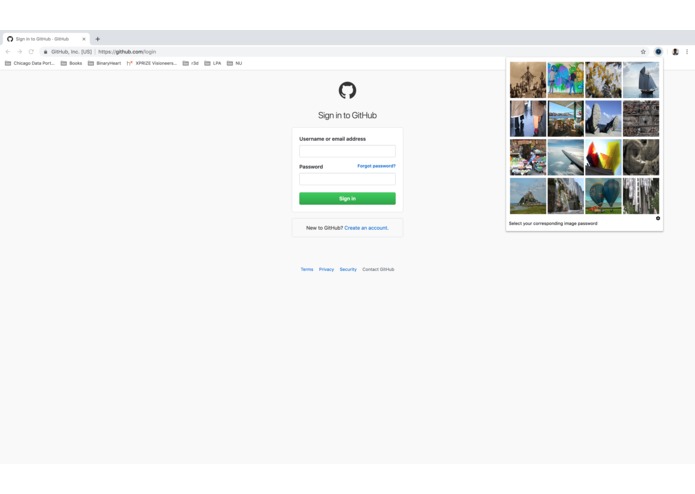Focus the Username or email address field
The image size is (695, 494).
(347, 151)
